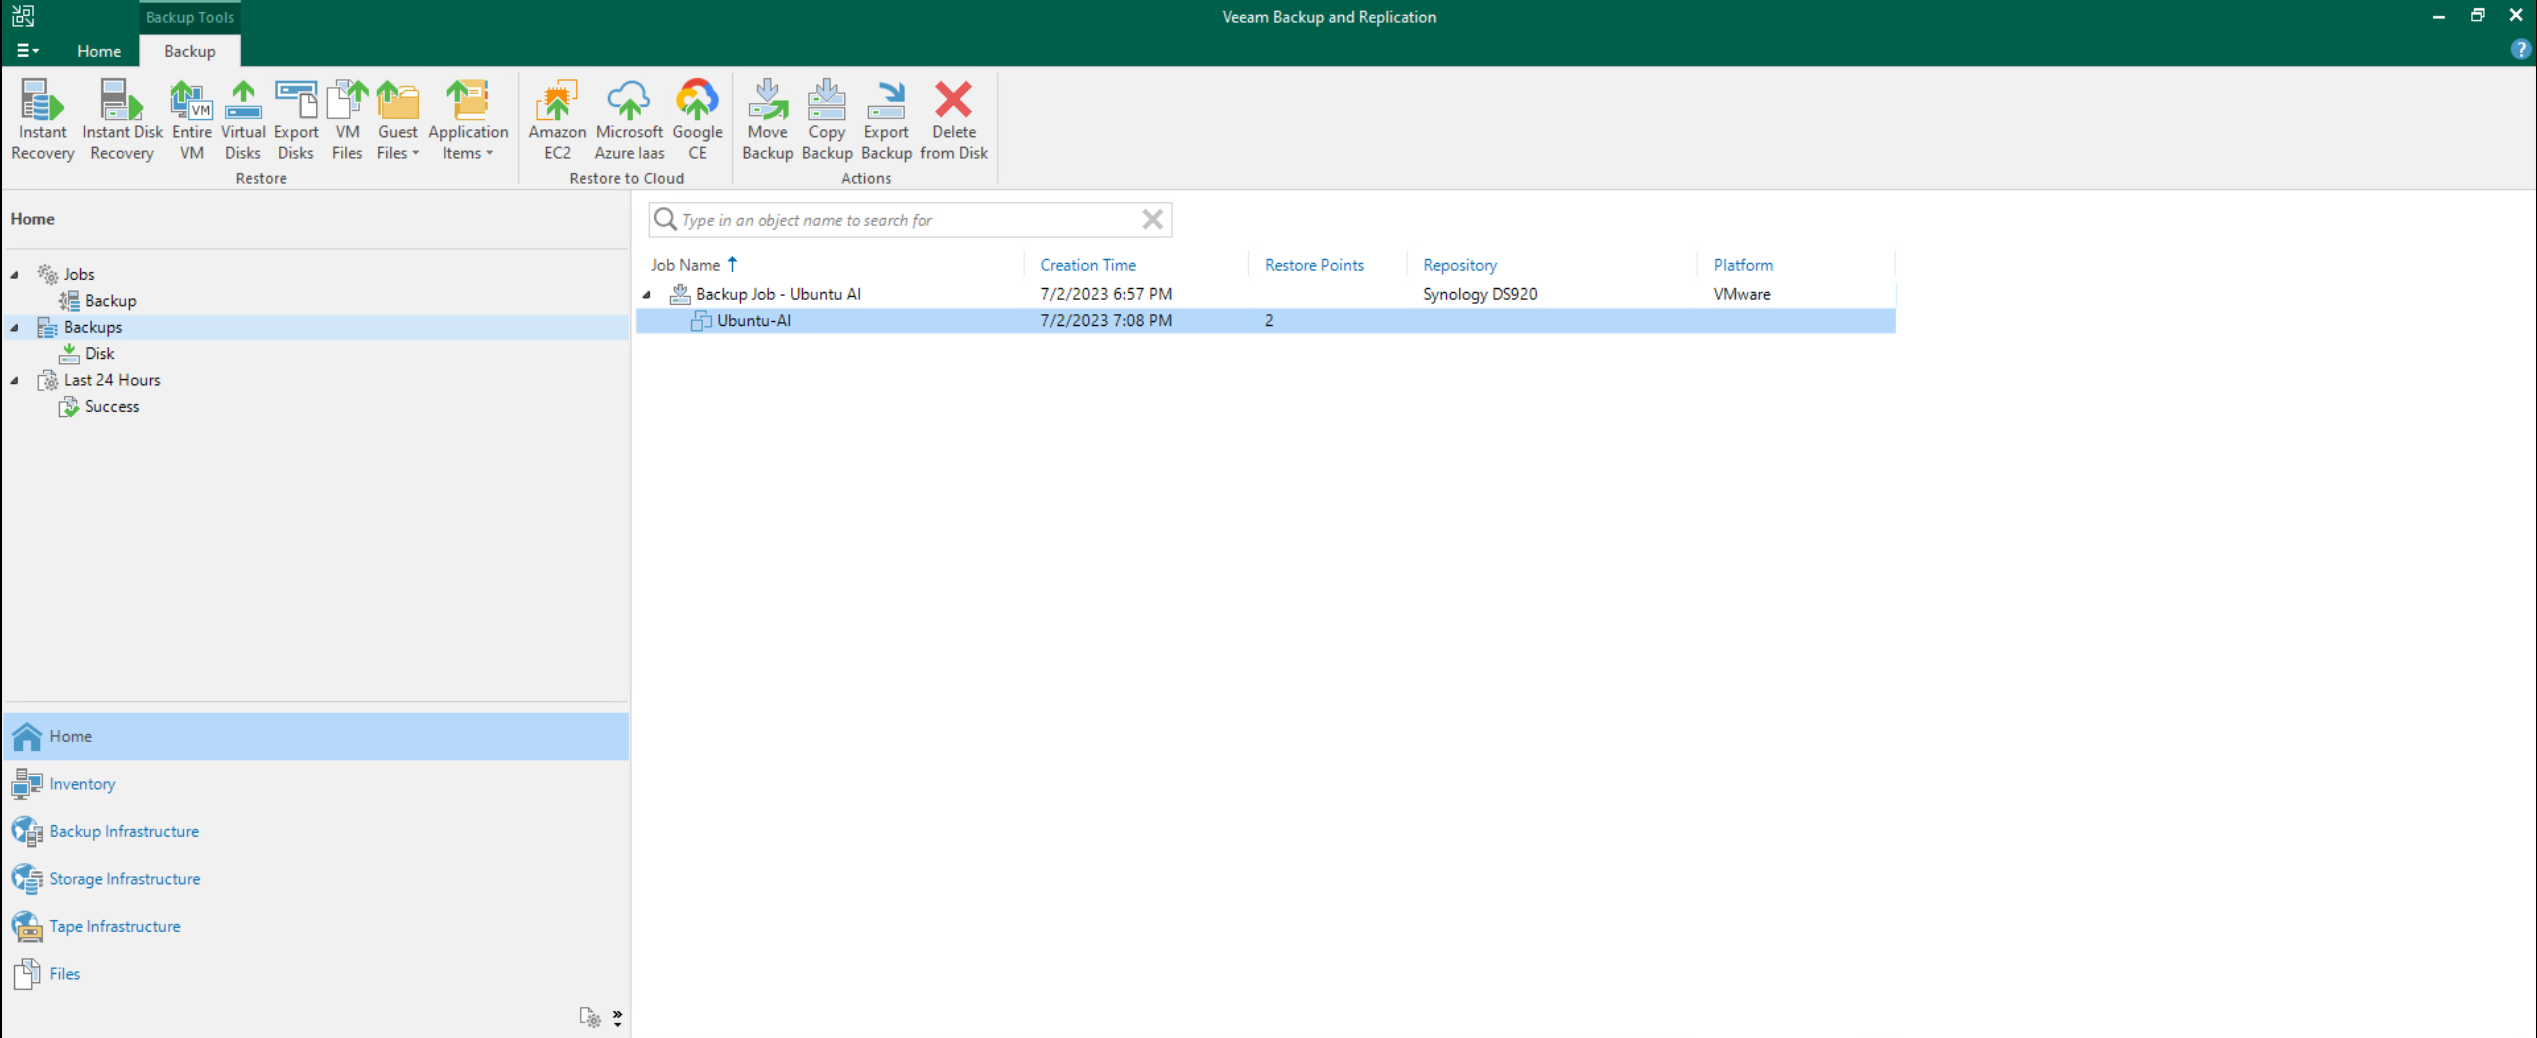
Task: Click Move Backup action
Action: click(x=767, y=119)
